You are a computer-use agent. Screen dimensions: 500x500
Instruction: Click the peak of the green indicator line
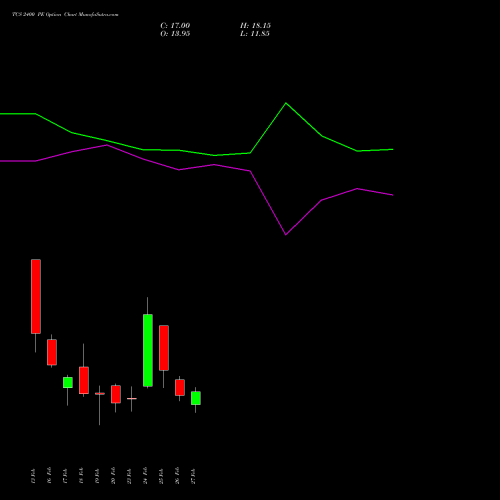point(286,103)
